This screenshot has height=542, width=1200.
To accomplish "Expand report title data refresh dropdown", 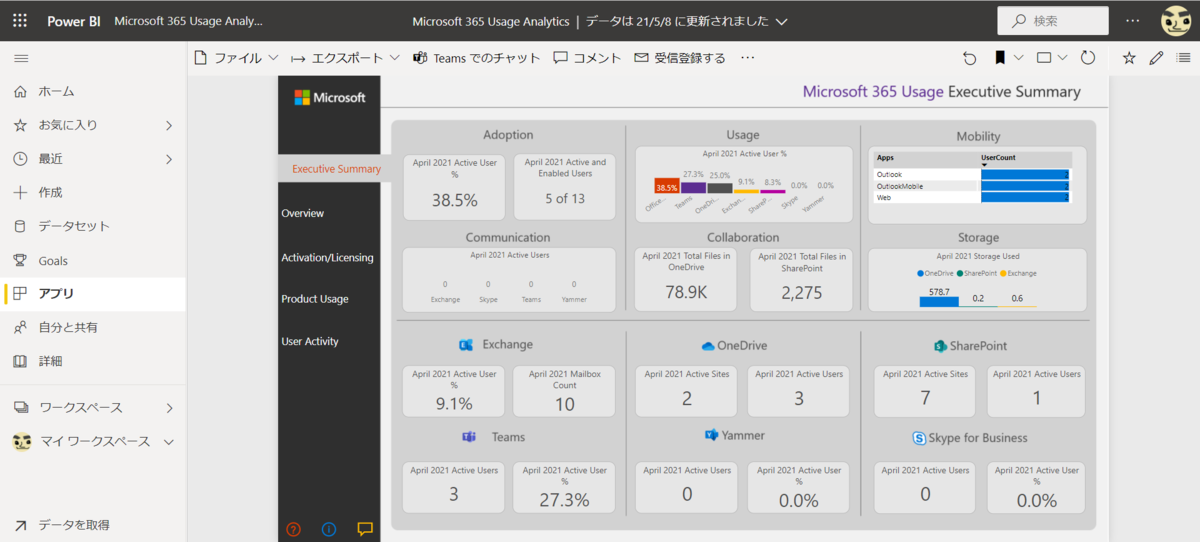I will [x=781, y=21].
